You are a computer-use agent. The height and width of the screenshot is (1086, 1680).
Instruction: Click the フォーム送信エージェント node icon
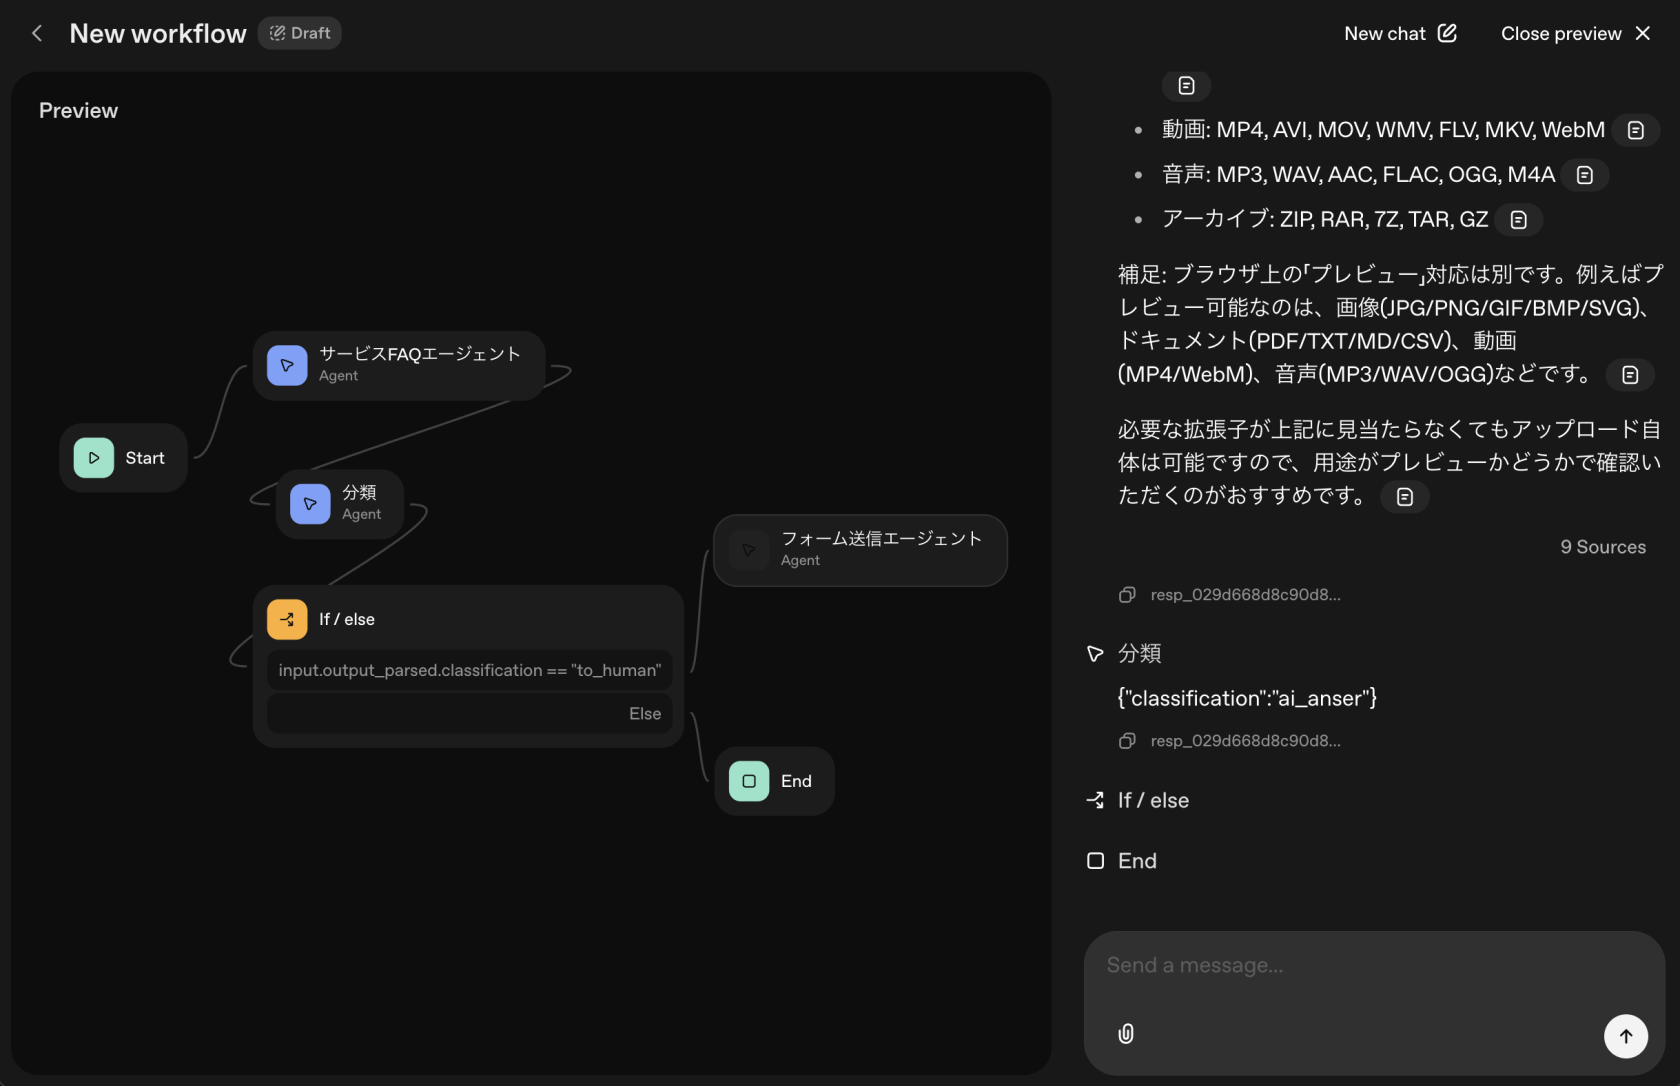tap(749, 550)
